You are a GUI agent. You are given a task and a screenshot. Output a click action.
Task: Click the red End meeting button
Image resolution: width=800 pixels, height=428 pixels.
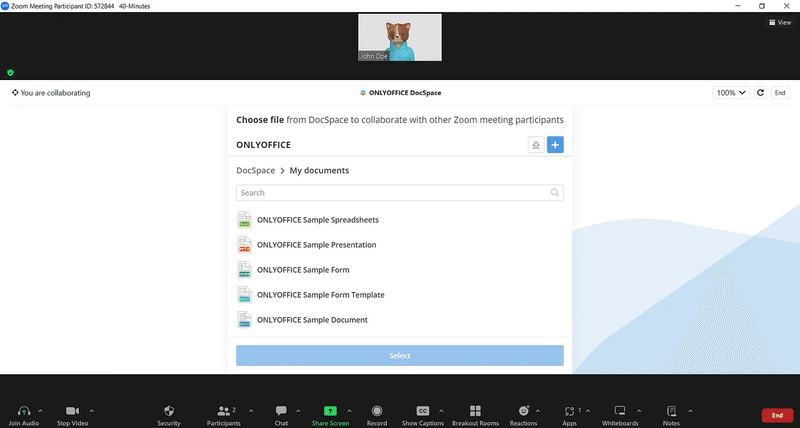pos(777,415)
